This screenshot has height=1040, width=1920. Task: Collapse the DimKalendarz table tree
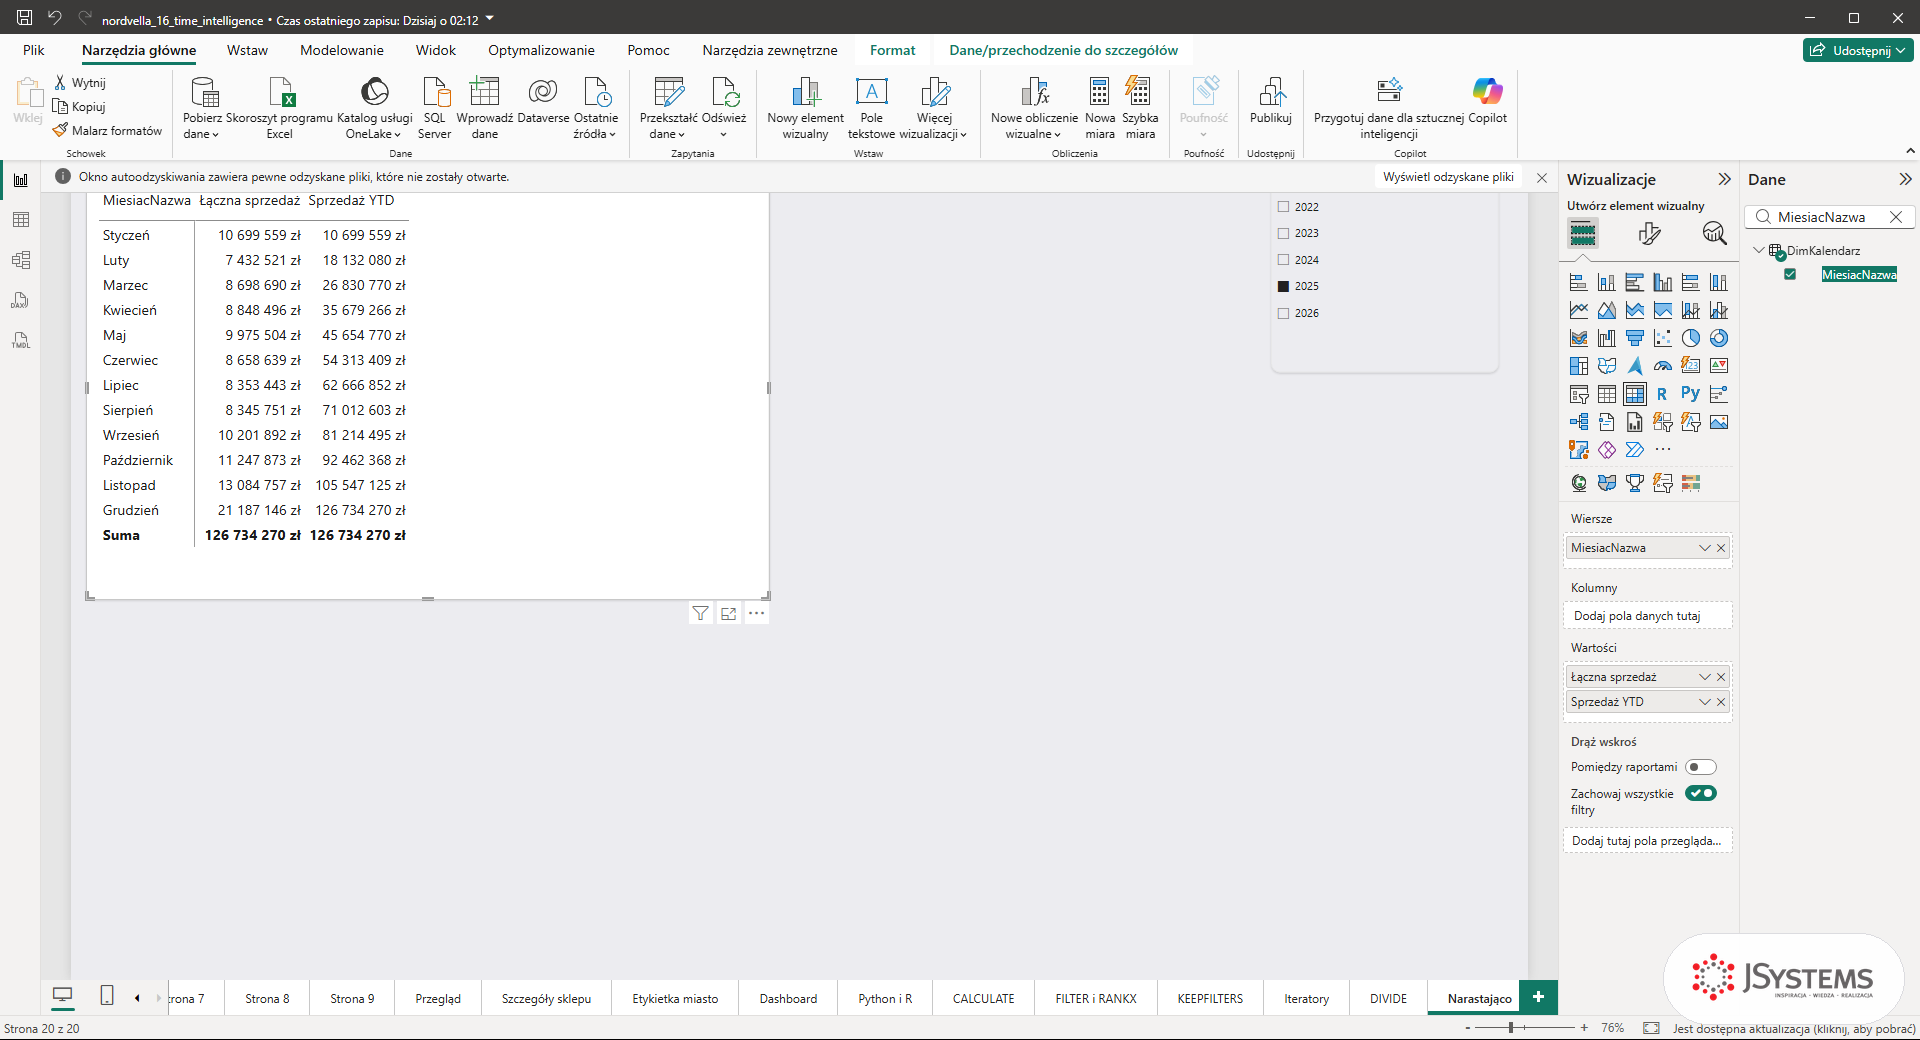[1759, 250]
